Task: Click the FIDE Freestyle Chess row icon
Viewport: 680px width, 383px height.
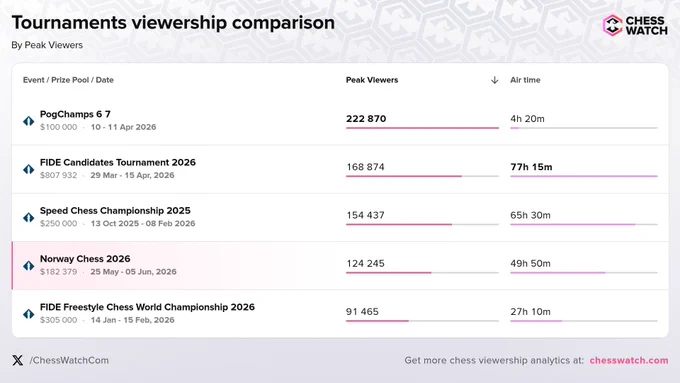Action: click(x=29, y=314)
